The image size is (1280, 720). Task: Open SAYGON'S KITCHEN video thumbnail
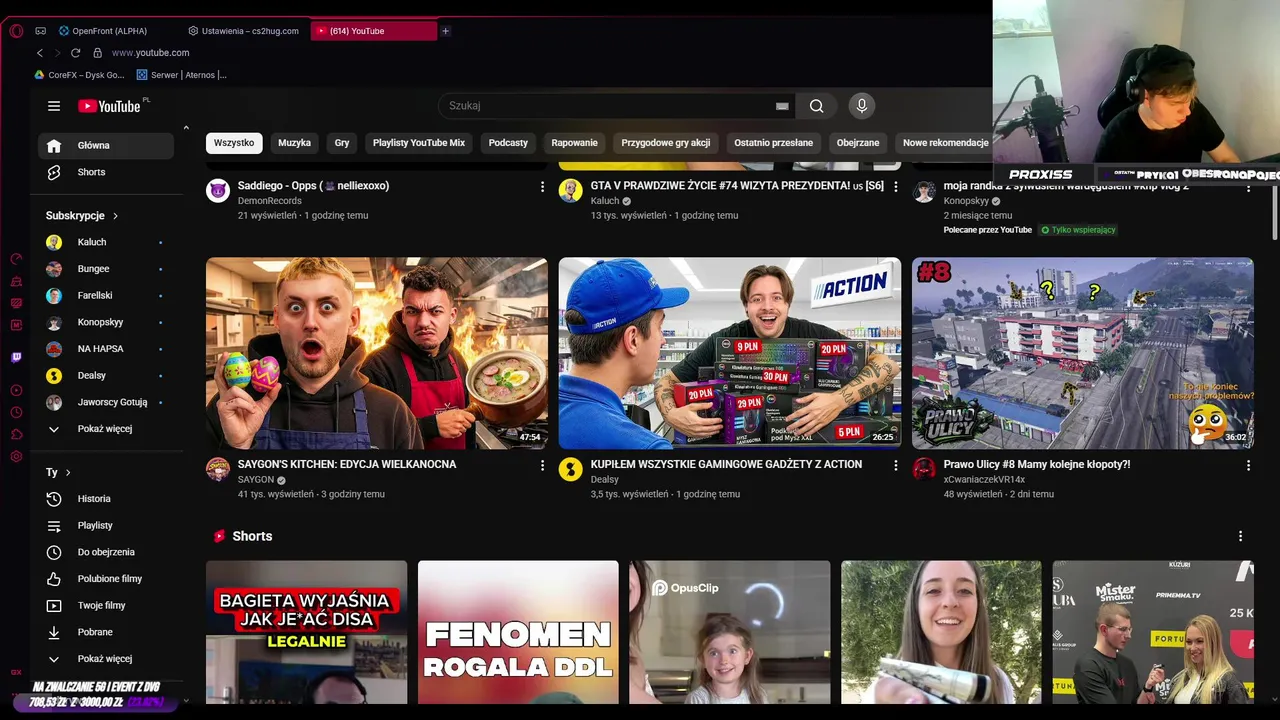[x=377, y=353]
